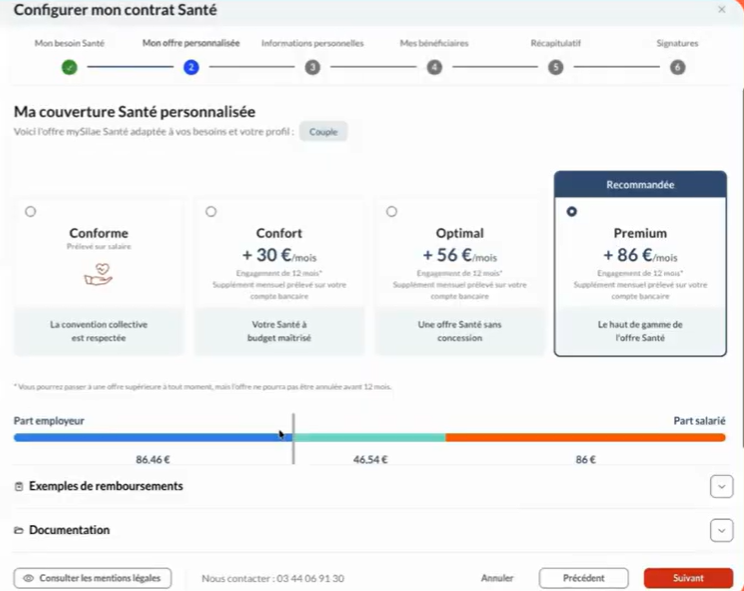Click step 6 Signatures circle
Image resolution: width=744 pixels, height=591 pixels.
click(x=677, y=67)
